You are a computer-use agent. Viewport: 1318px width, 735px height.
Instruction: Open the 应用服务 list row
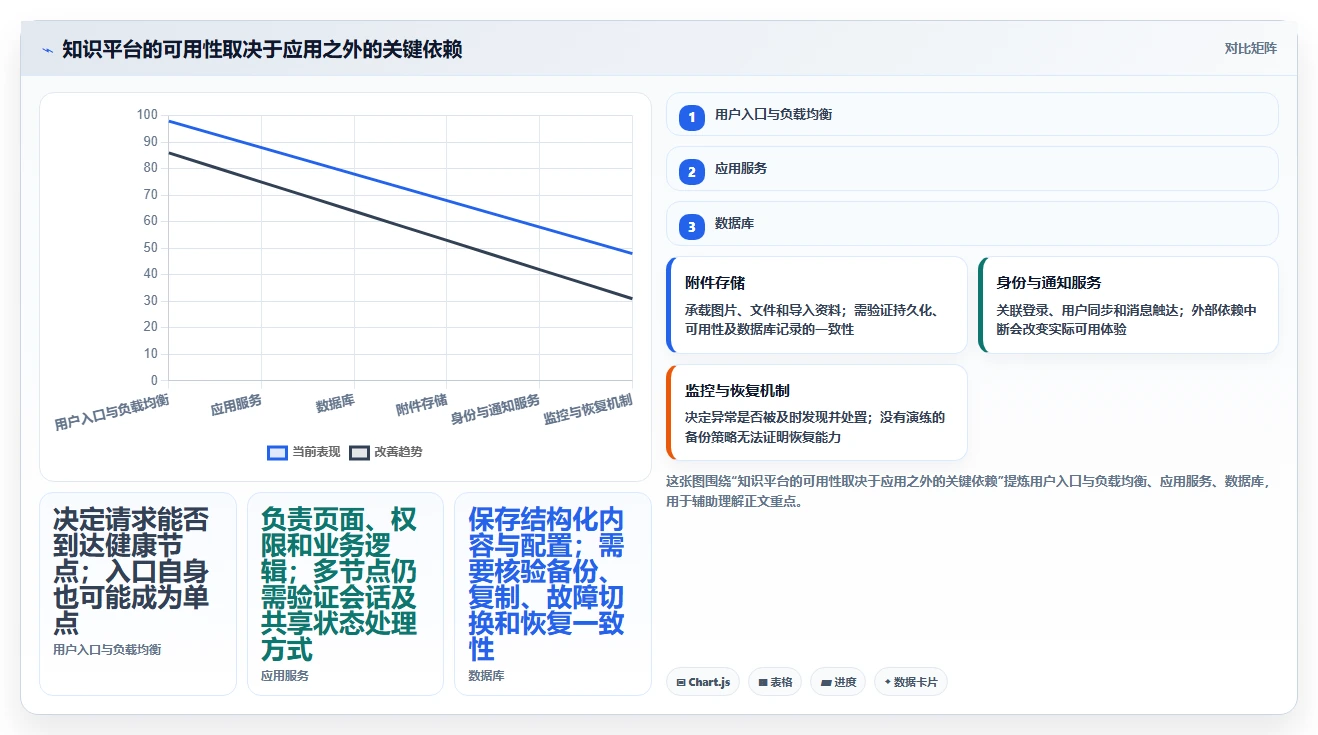pos(972,168)
